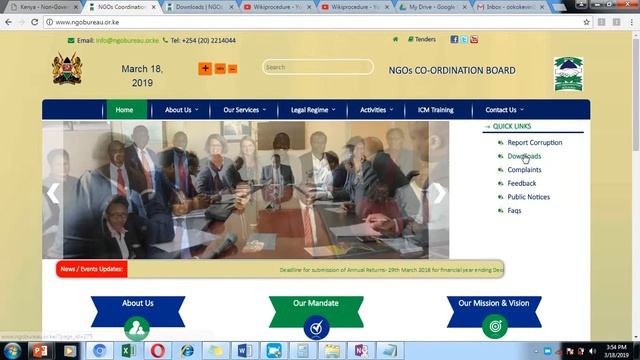Screen dimensions: 640x360
Task: Bookmark page using the star icon
Action: [587, 22]
